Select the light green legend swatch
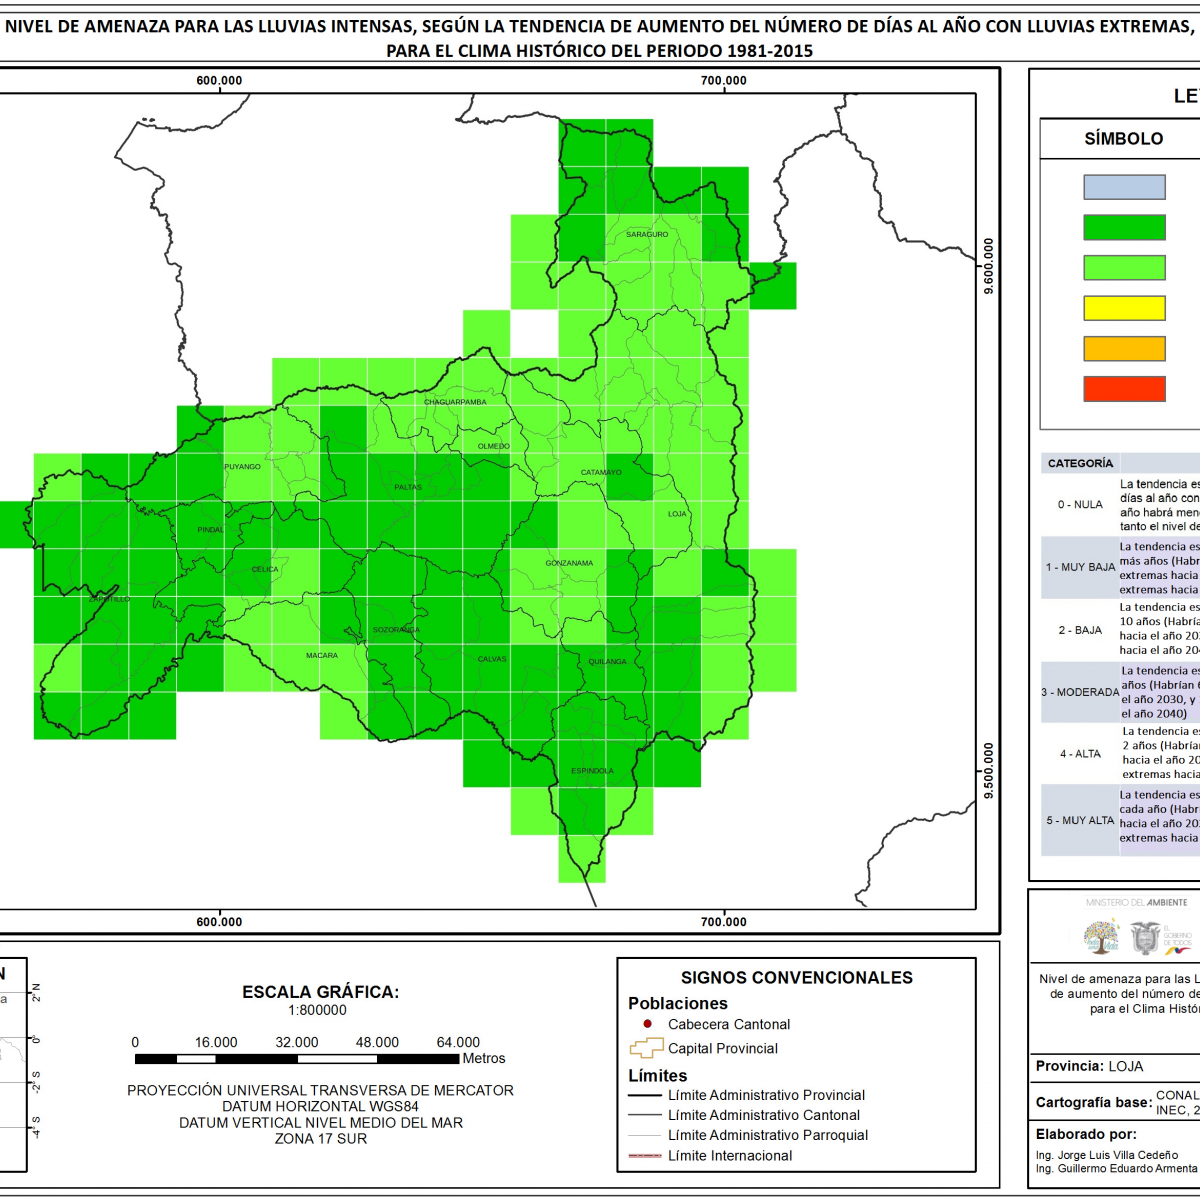This screenshot has width=1200, height=1200. 1124,267
